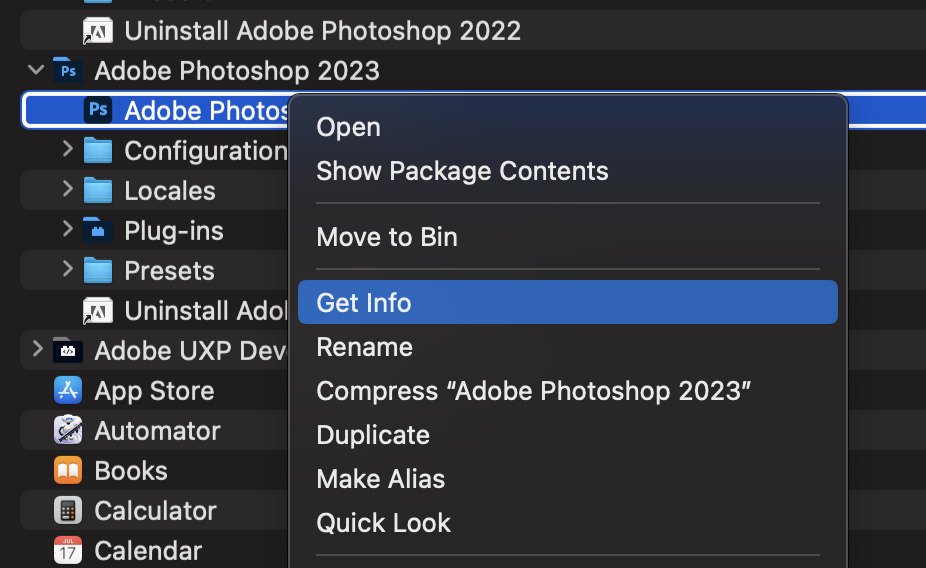Expand the Presets folder
This screenshot has height=568, width=926.
pos(67,269)
